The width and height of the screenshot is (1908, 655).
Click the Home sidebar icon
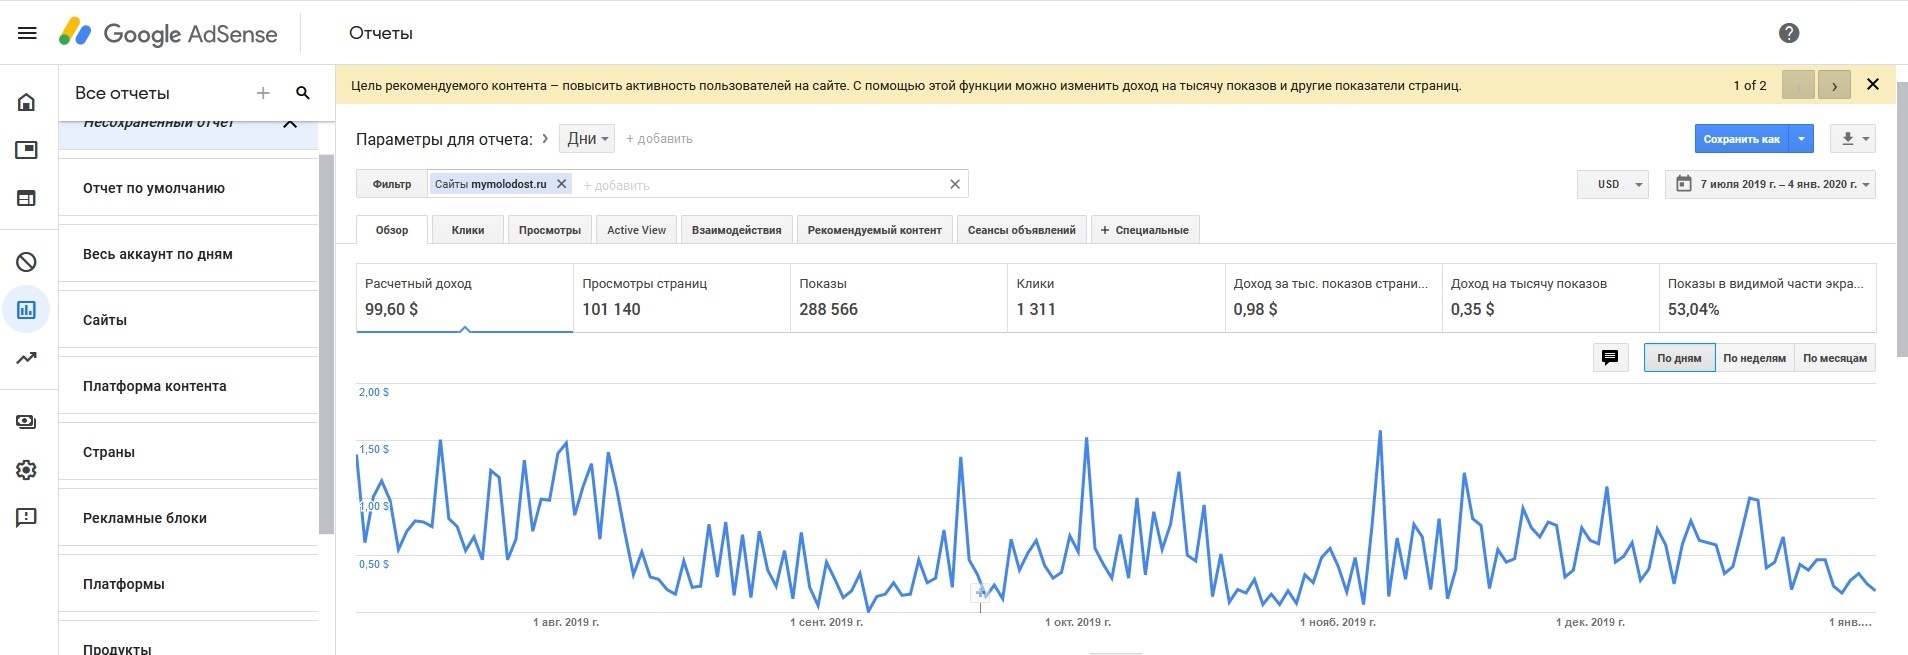click(x=27, y=102)
